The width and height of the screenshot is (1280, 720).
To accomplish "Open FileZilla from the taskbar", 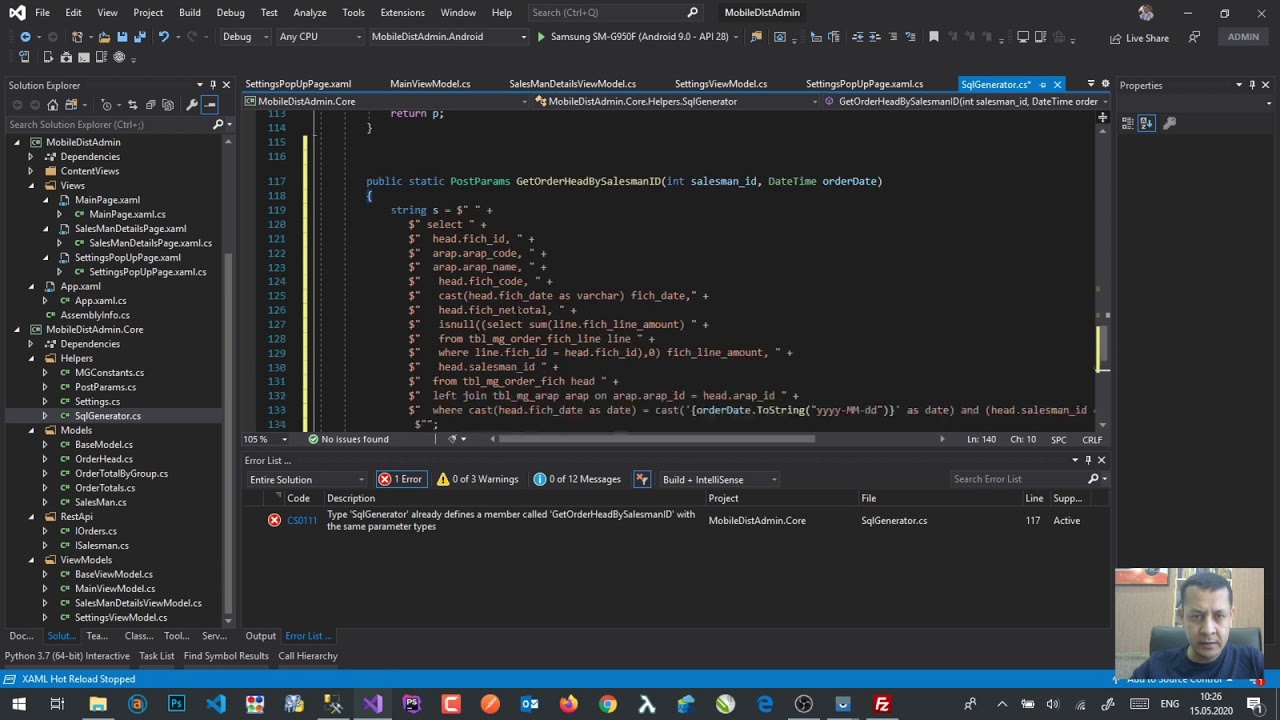I will point(882,705).
